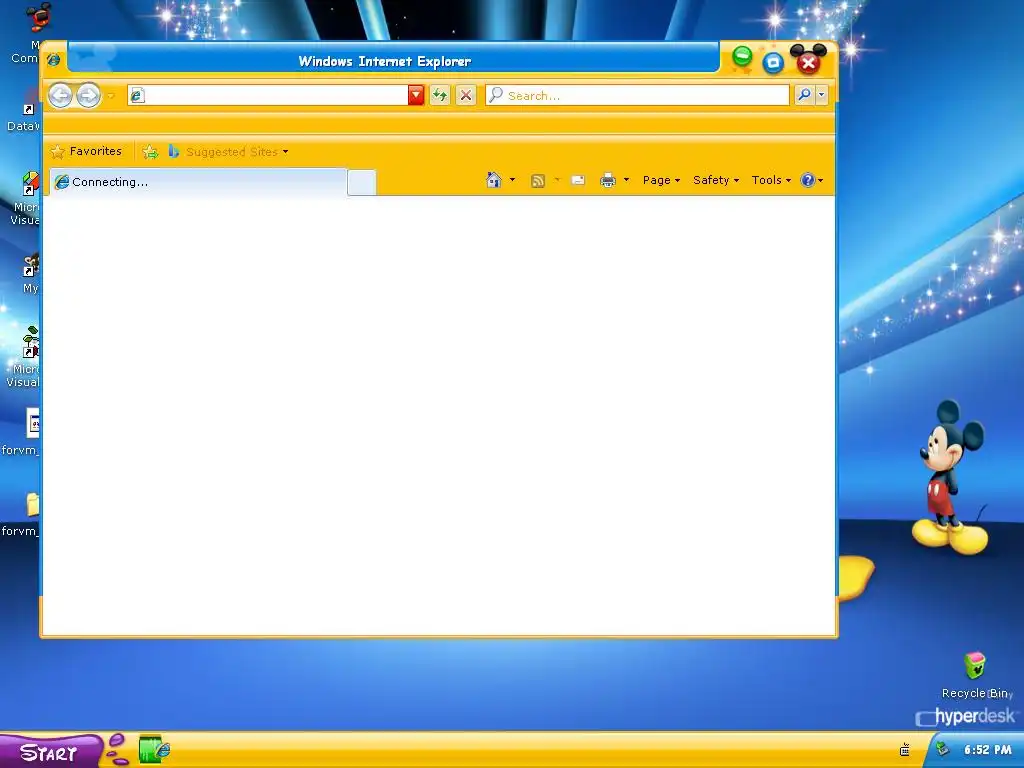
Task: Minimize the Internet Explorer window
Action: click(742, 57)
